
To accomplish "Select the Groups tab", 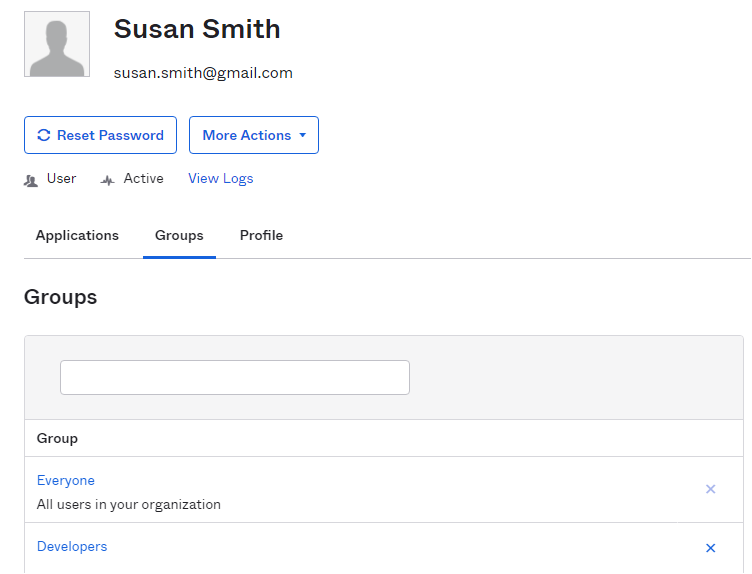I will [179, 236].
